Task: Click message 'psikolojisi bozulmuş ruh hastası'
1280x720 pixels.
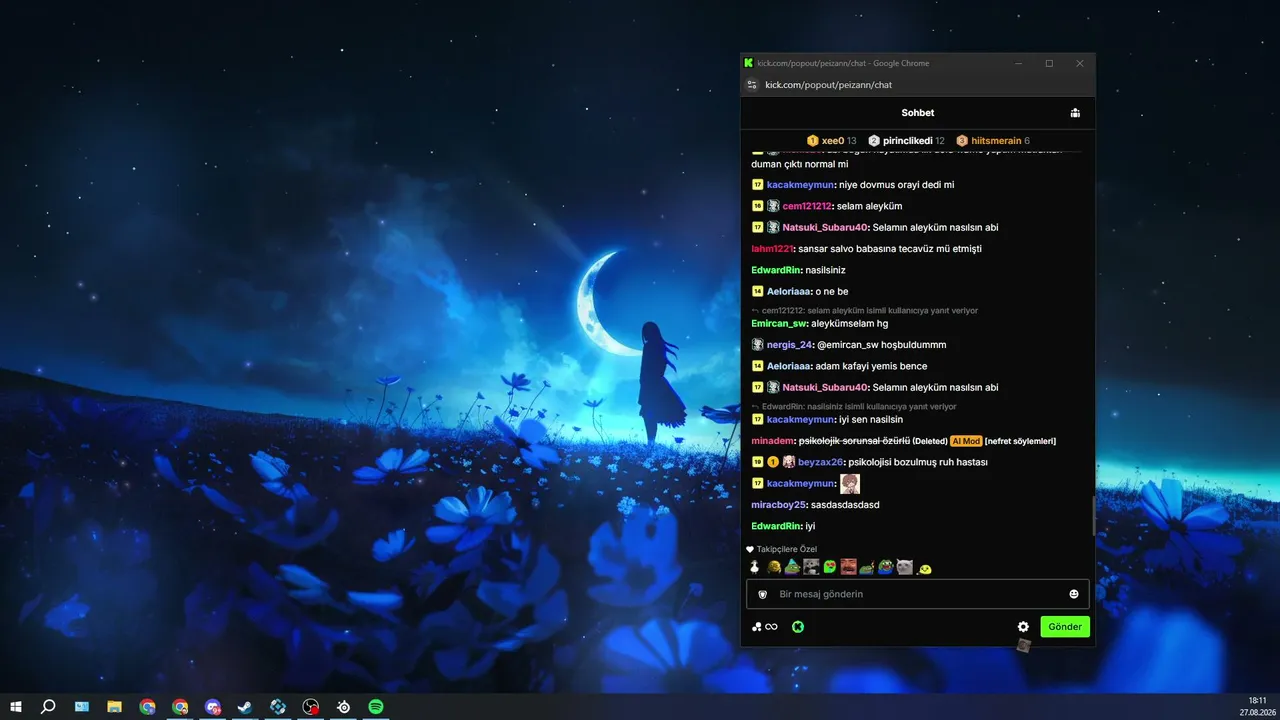Action: click(x=918, y=462)
